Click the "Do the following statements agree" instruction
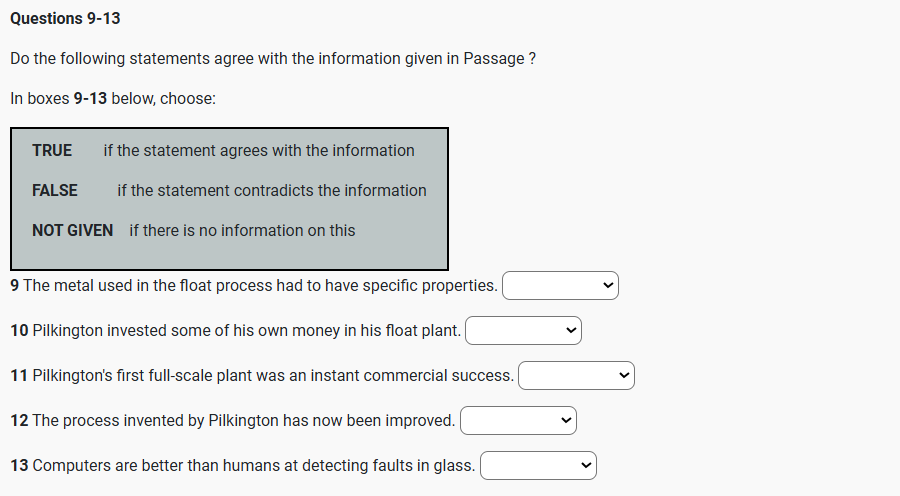This screenshot has width=900, height=496. (273, 59)
